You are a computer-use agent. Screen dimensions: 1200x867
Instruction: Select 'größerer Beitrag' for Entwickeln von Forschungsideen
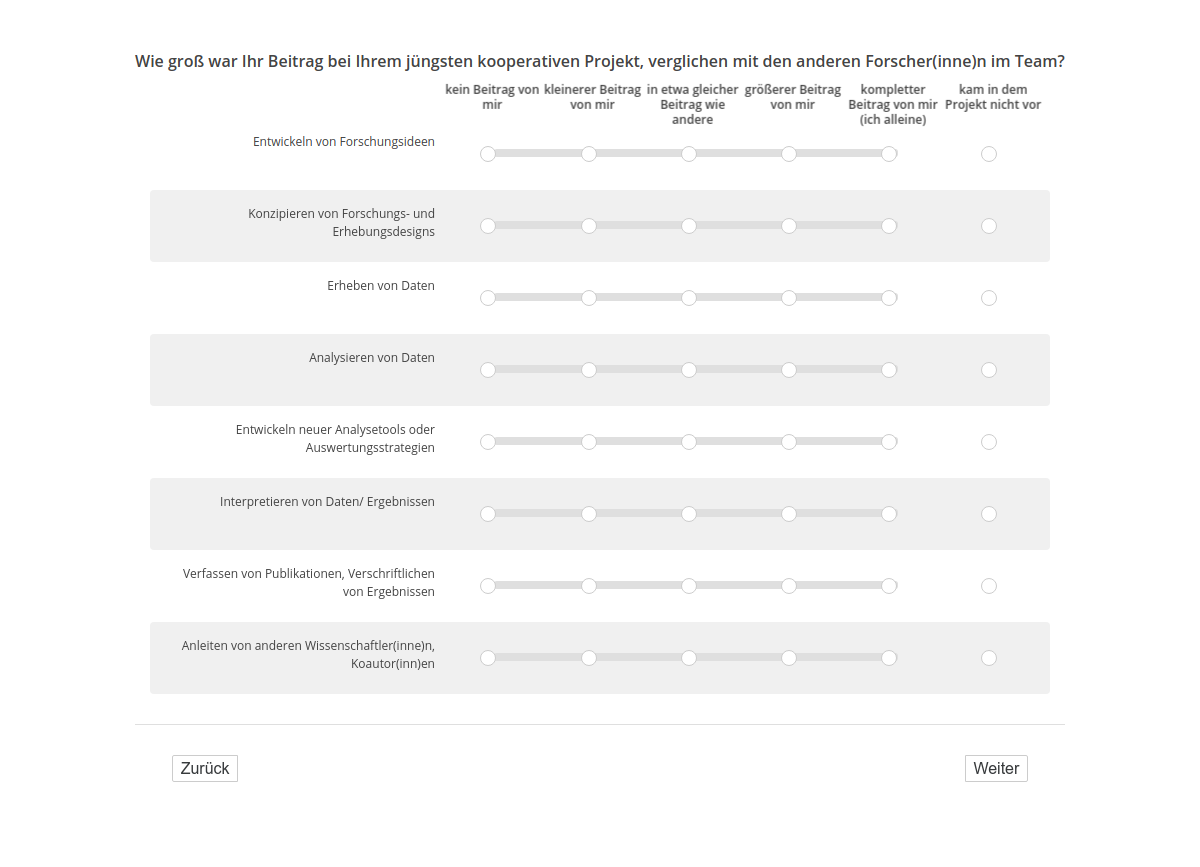pos(789,154)
